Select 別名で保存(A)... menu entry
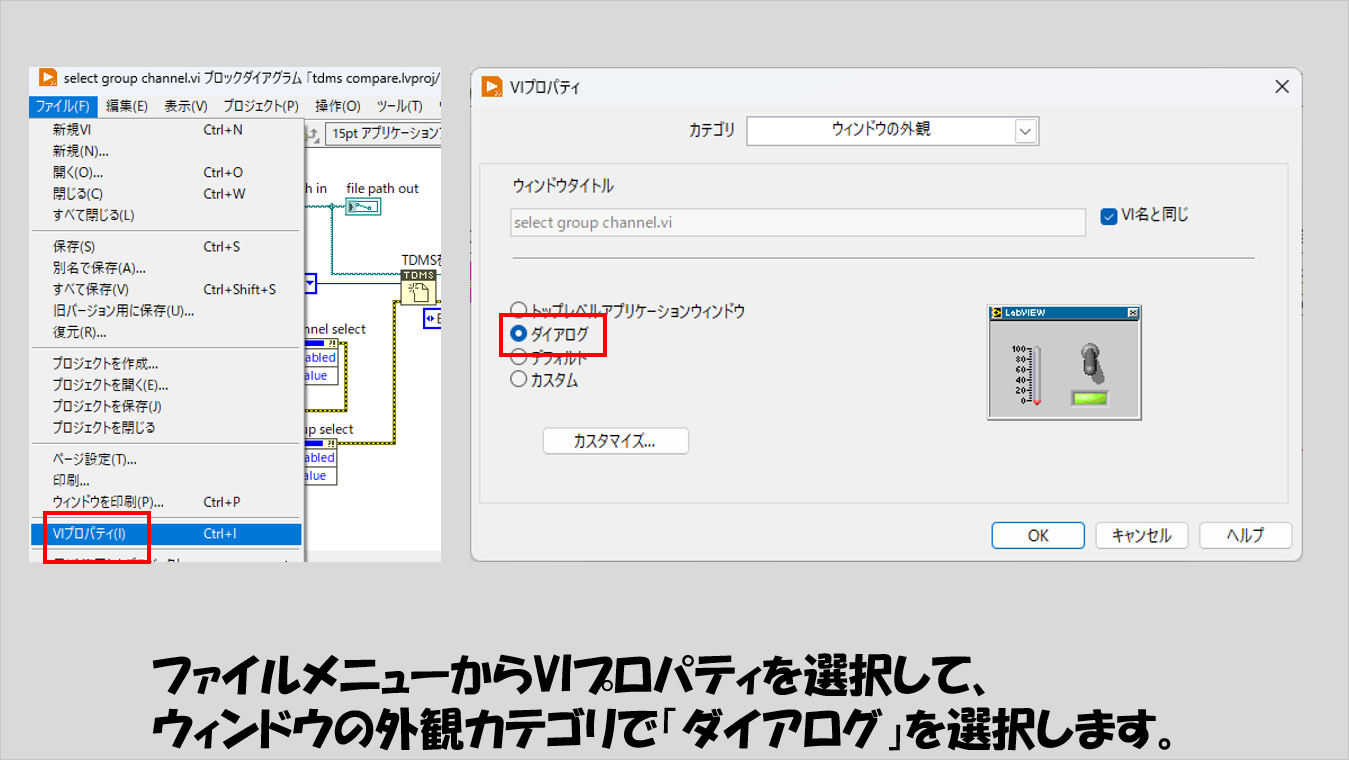Viewport: 1349px width, 760px height. [100, 268]
